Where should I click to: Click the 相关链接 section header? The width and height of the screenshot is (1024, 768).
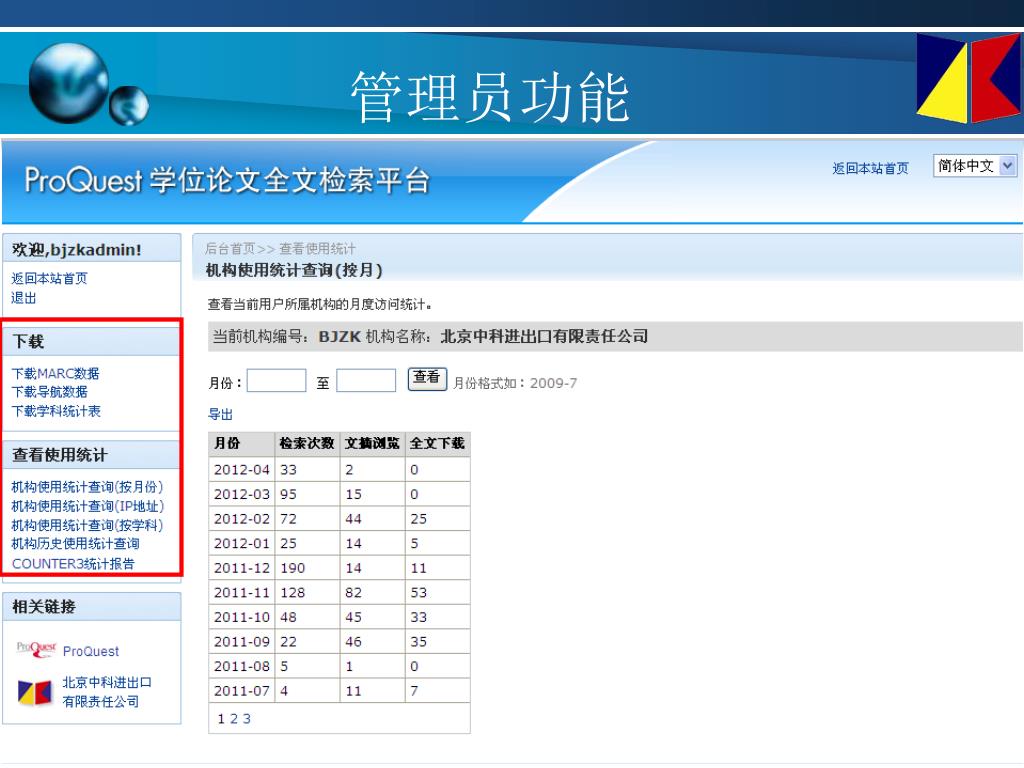click(x=92, y=607)
